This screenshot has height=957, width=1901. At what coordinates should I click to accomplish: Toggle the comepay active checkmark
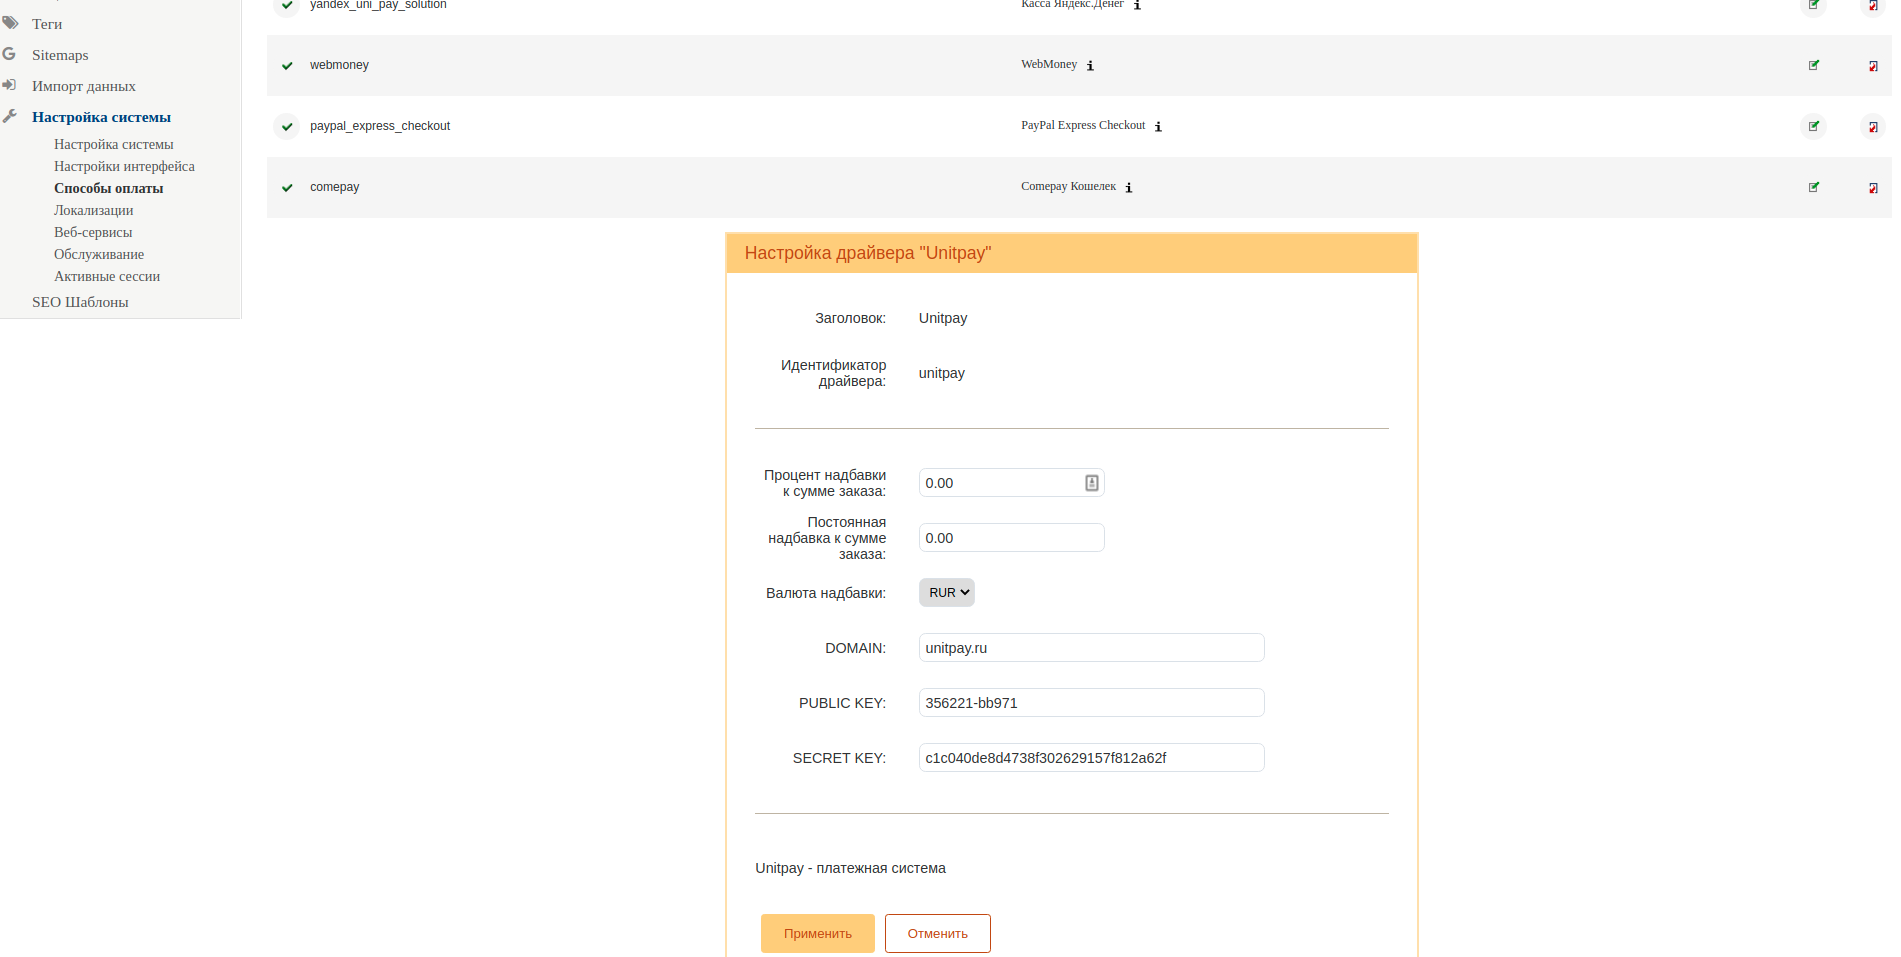(x=287, y=188)
